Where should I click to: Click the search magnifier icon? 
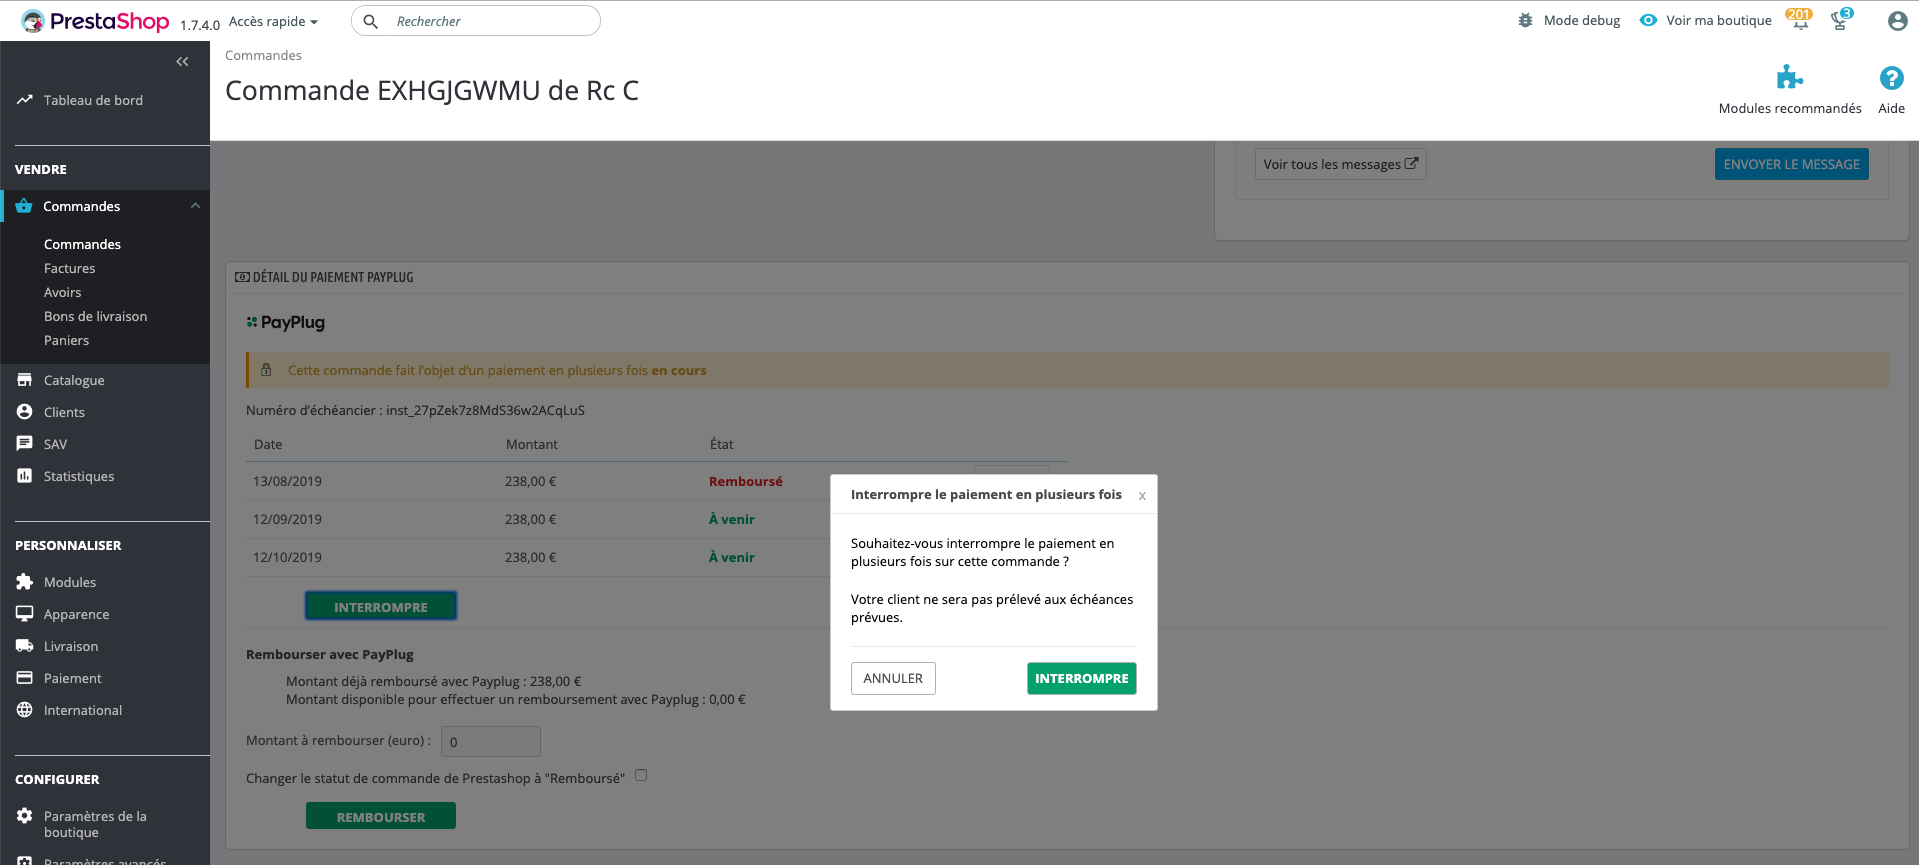(x=371, y=21)
